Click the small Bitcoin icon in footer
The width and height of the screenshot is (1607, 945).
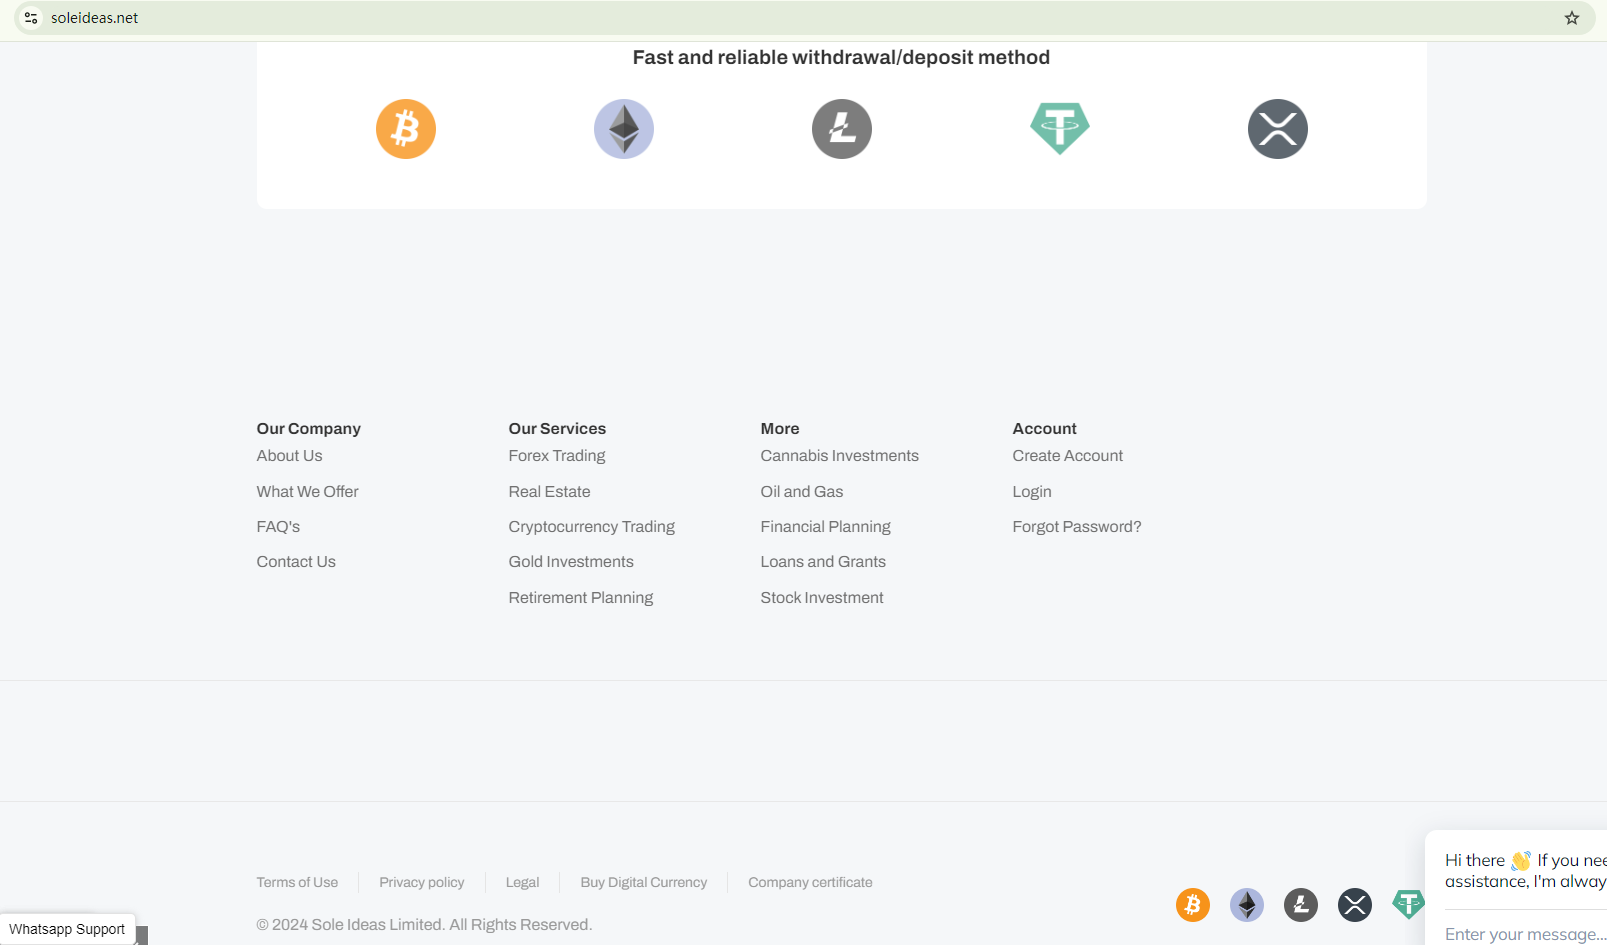click(1193, 905)
